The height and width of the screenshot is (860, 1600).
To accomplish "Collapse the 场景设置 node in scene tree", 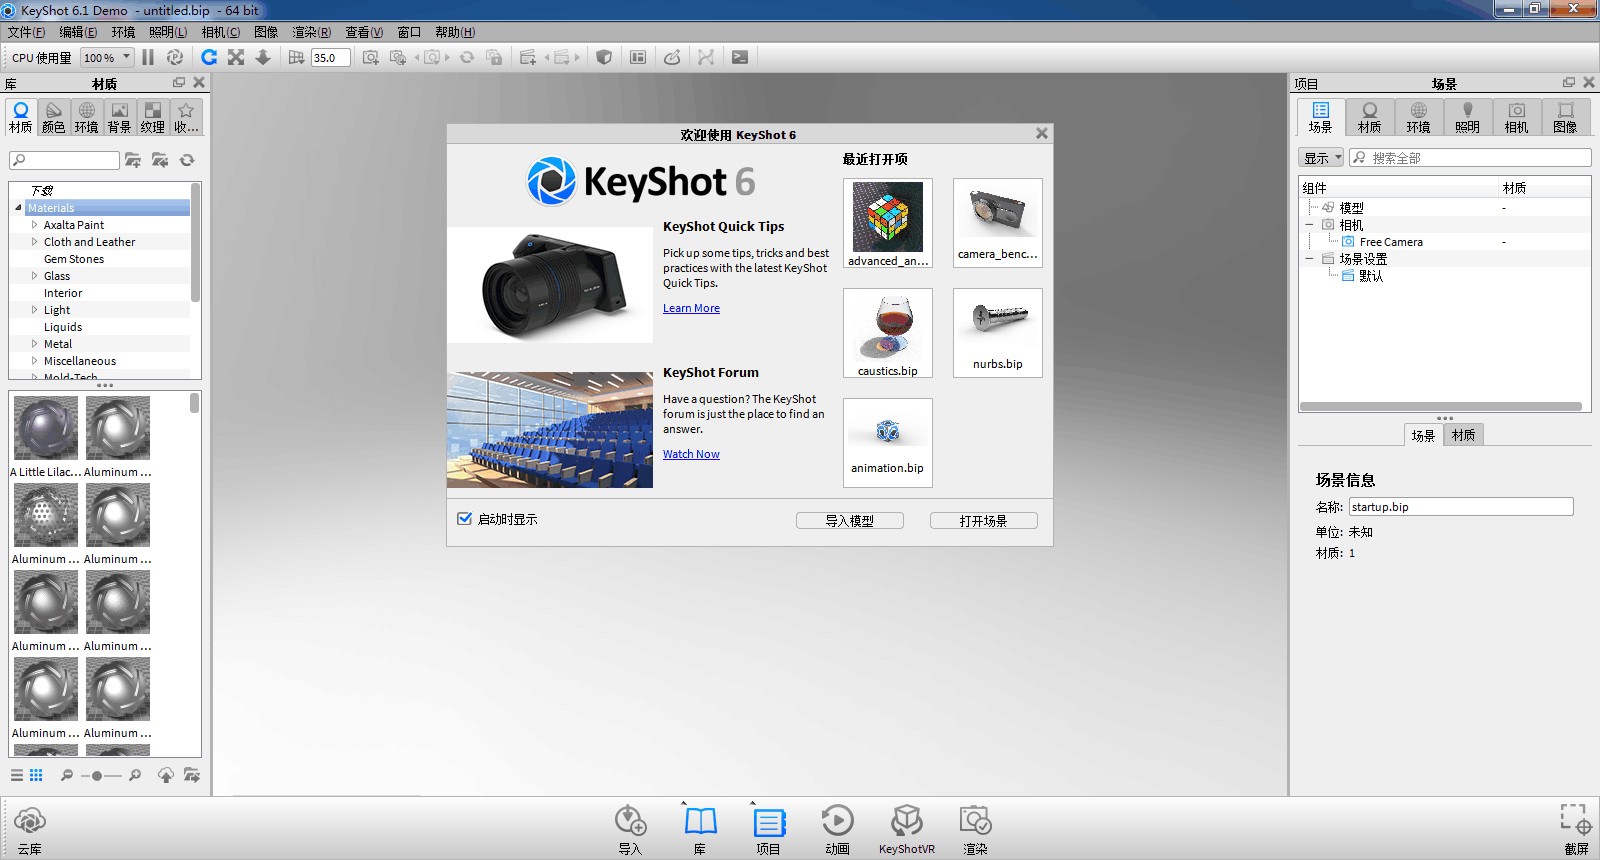I will (1309, 259).
